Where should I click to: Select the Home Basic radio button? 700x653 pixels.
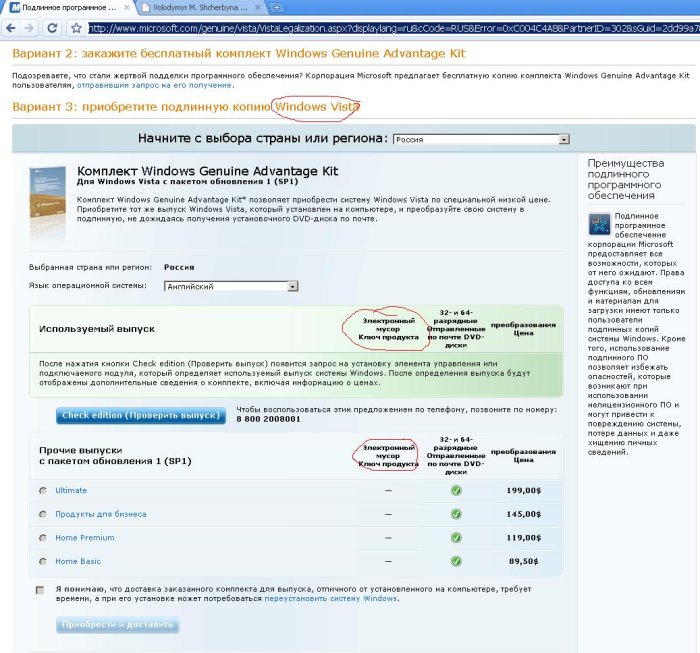pyautogui.click(x=43, y=561)
